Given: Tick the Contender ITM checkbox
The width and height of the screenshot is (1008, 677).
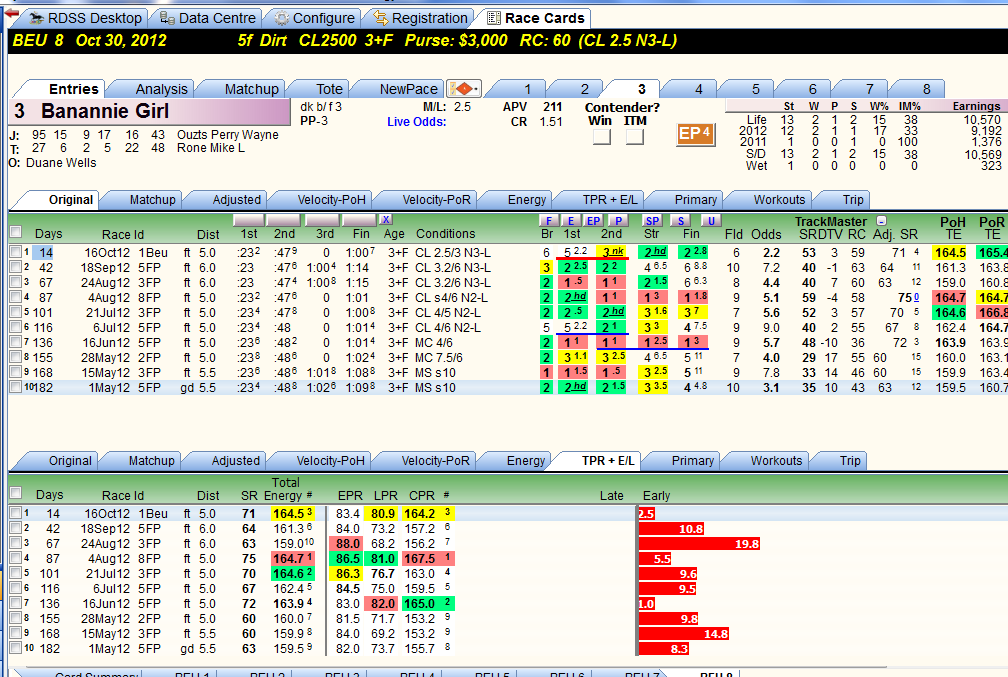Looking at the screenshot, I should pyautogui.click(x=634, y=136).
